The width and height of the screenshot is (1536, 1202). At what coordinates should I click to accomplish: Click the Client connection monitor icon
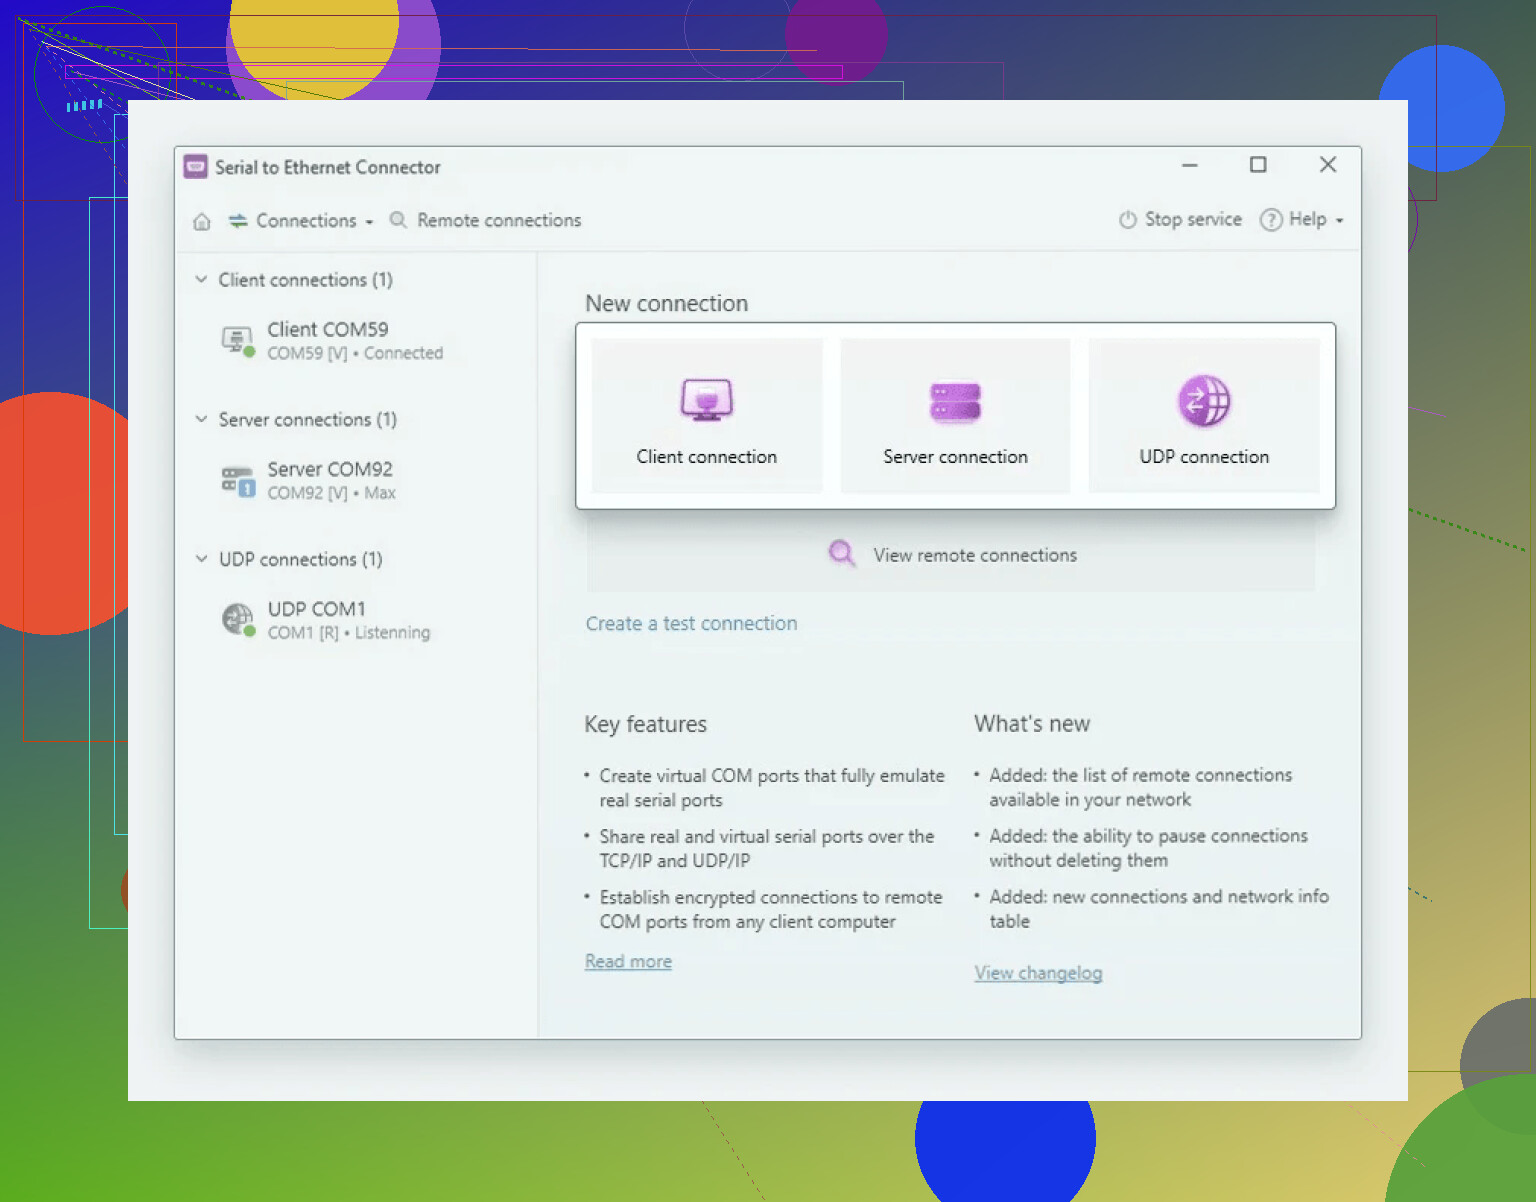(706, 401)
